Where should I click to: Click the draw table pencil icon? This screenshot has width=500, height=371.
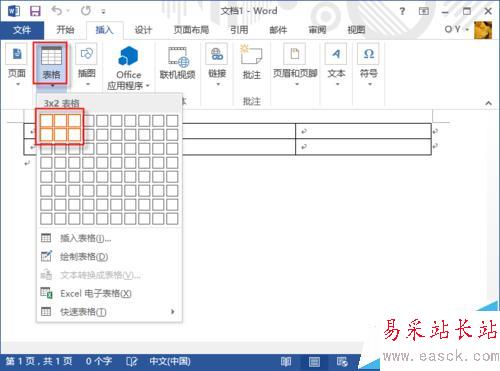coord(46,256)
